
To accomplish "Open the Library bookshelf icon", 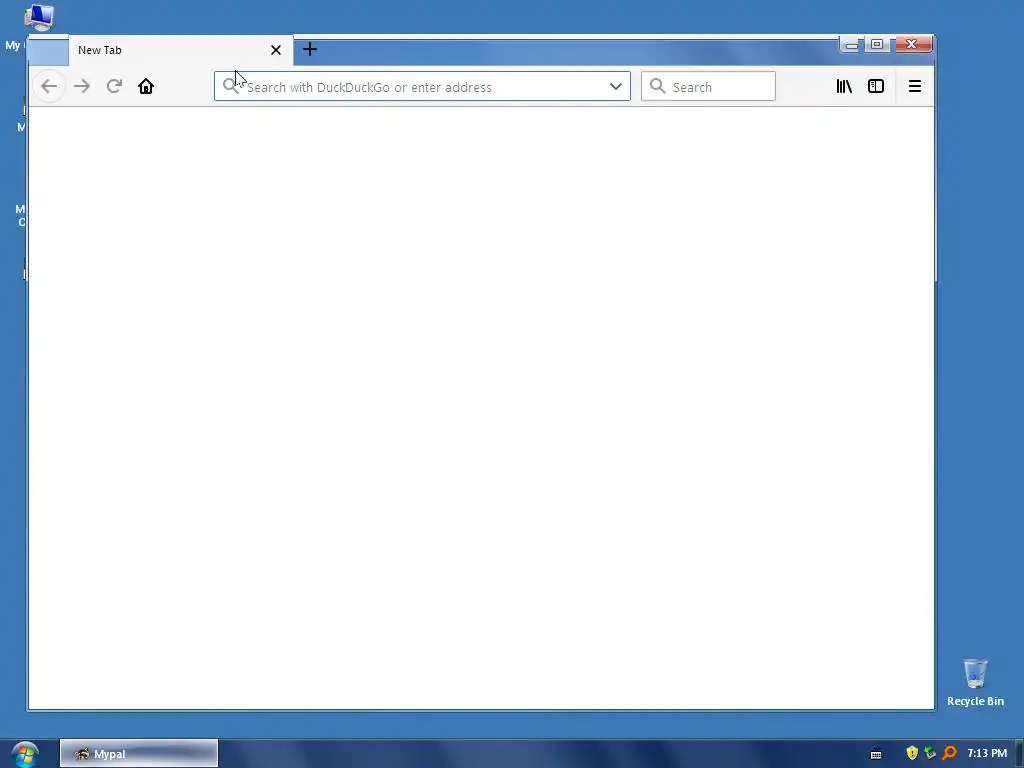I will click(844, 86).
